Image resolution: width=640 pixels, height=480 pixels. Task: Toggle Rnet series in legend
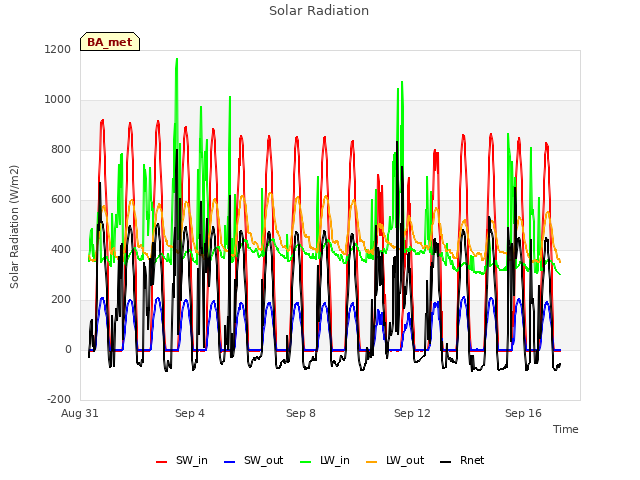point(462,461)
